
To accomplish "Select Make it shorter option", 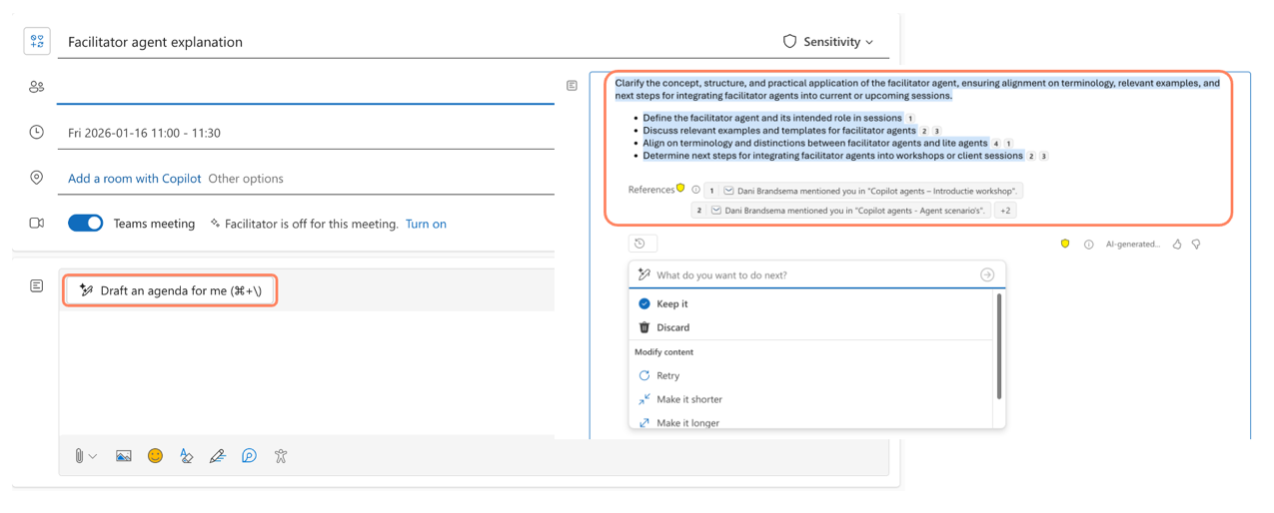I will pos(688,399).
